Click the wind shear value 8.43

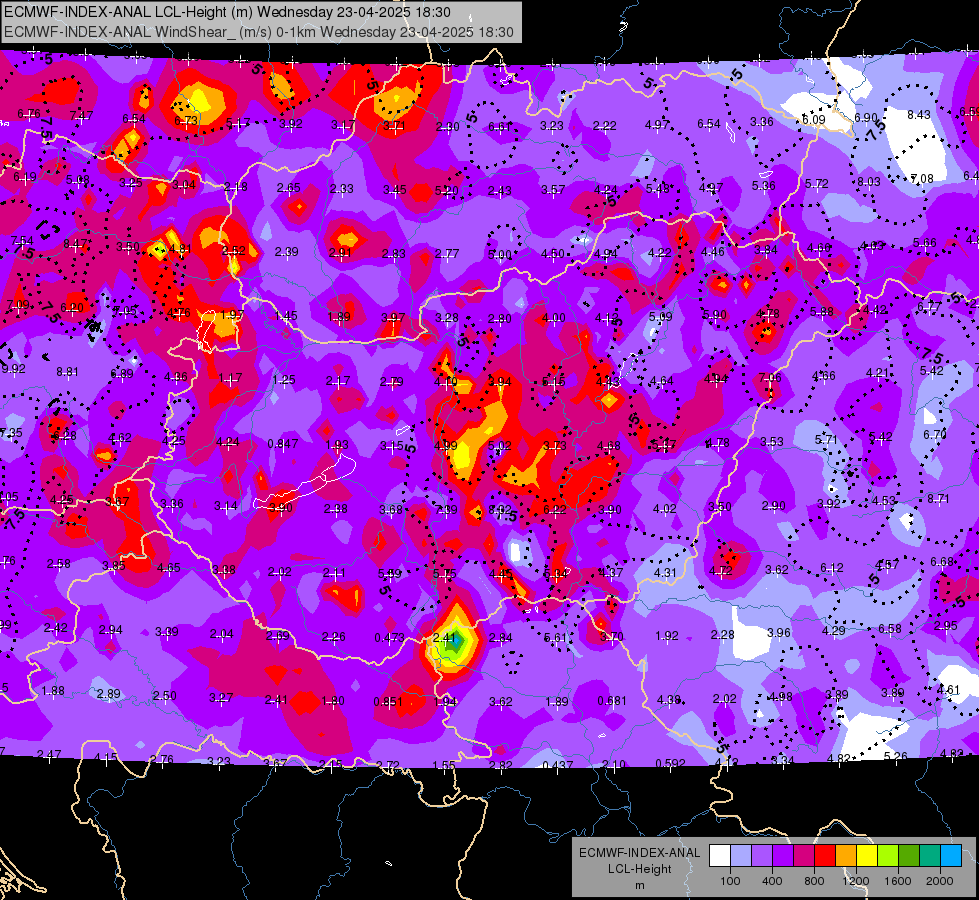point(919,114)
